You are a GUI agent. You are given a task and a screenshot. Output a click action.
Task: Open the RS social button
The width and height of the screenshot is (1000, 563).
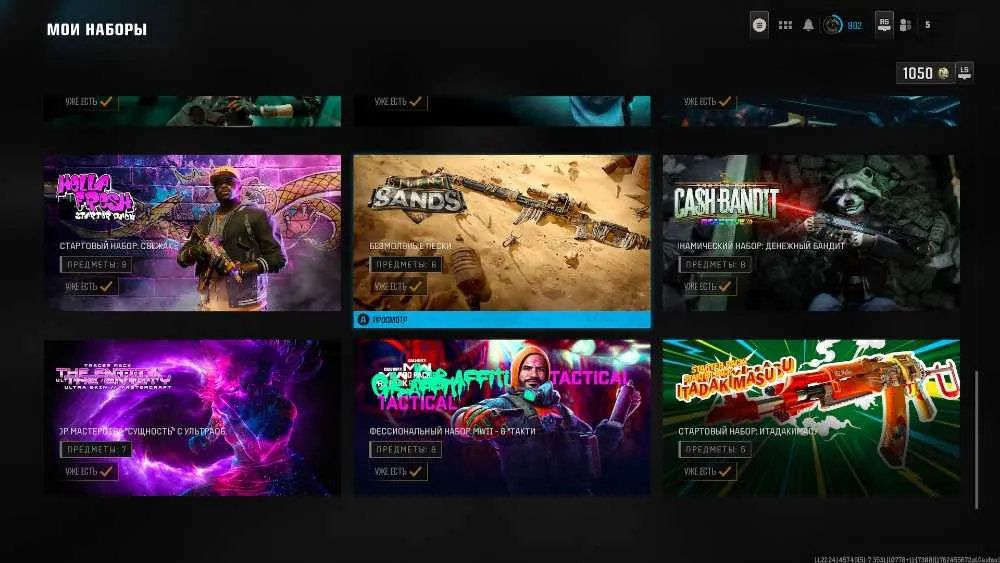tap(884, 24)
